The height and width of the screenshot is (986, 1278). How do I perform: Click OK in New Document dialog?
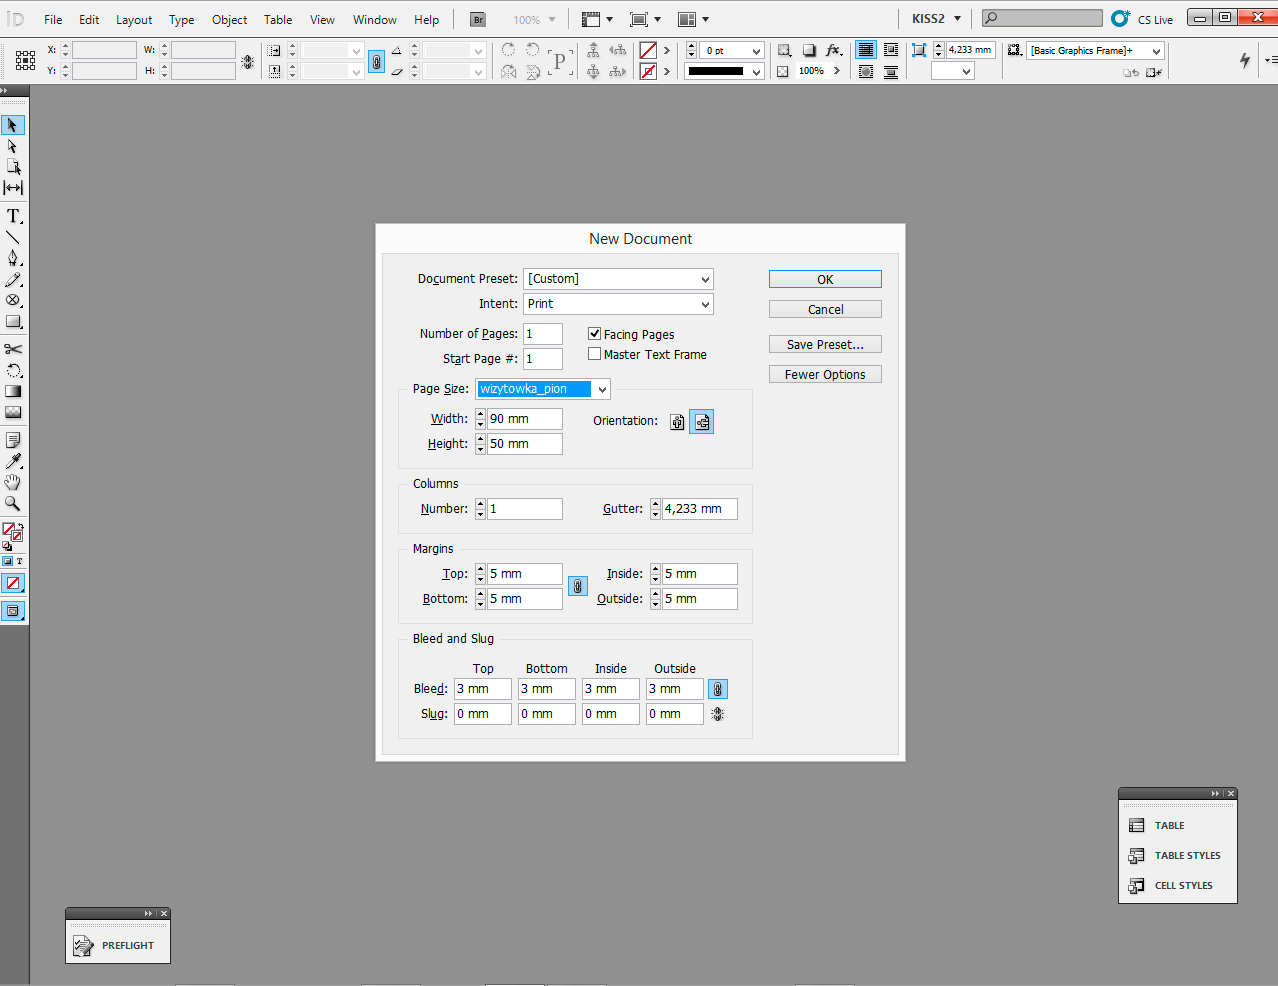[x=825, y=280]
